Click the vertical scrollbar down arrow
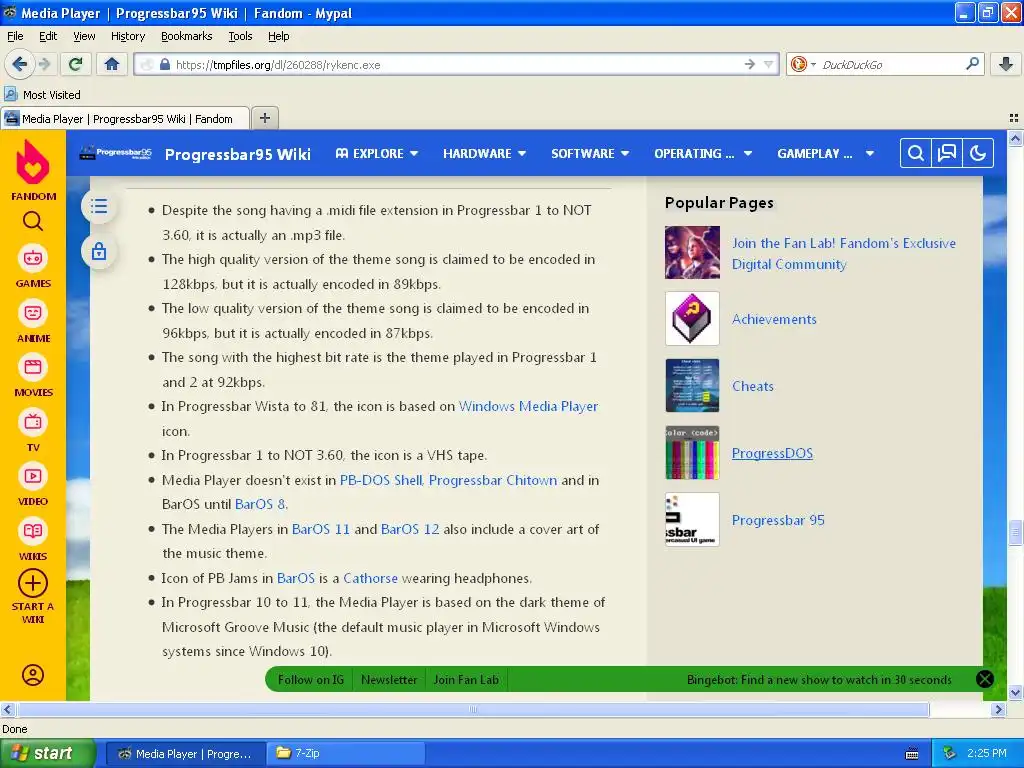The height and width of the screenshot is (768, 1024). (1015, 692)
